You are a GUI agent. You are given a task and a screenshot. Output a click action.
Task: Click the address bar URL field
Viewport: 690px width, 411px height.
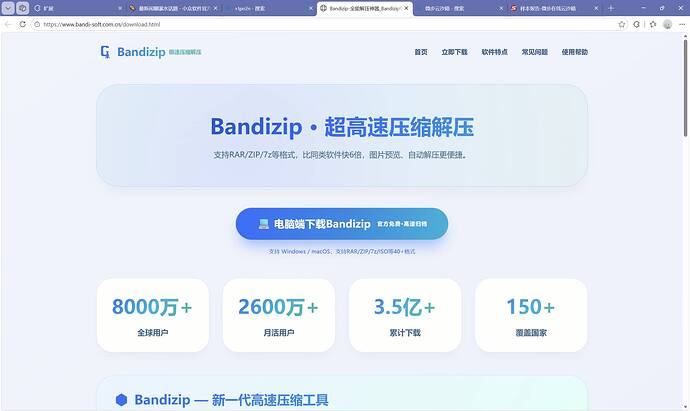tap(326, 24)
